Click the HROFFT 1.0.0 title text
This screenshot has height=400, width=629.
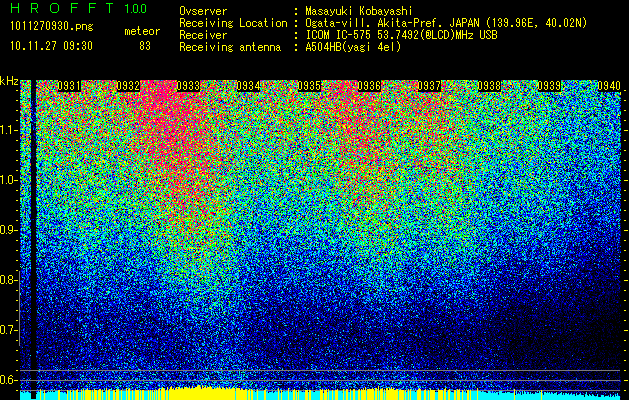point(79,8)
